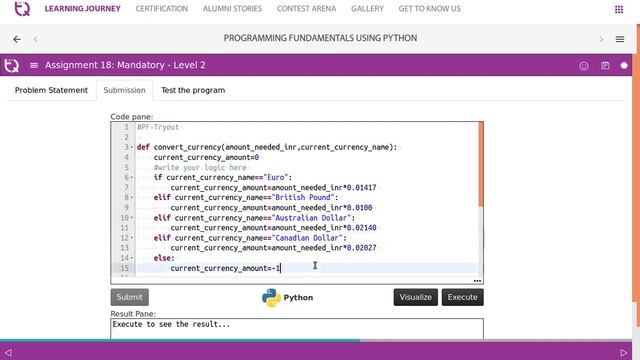Click the smiley feedback icon
This screenshot has width=640, height=360.
[584, 66]
